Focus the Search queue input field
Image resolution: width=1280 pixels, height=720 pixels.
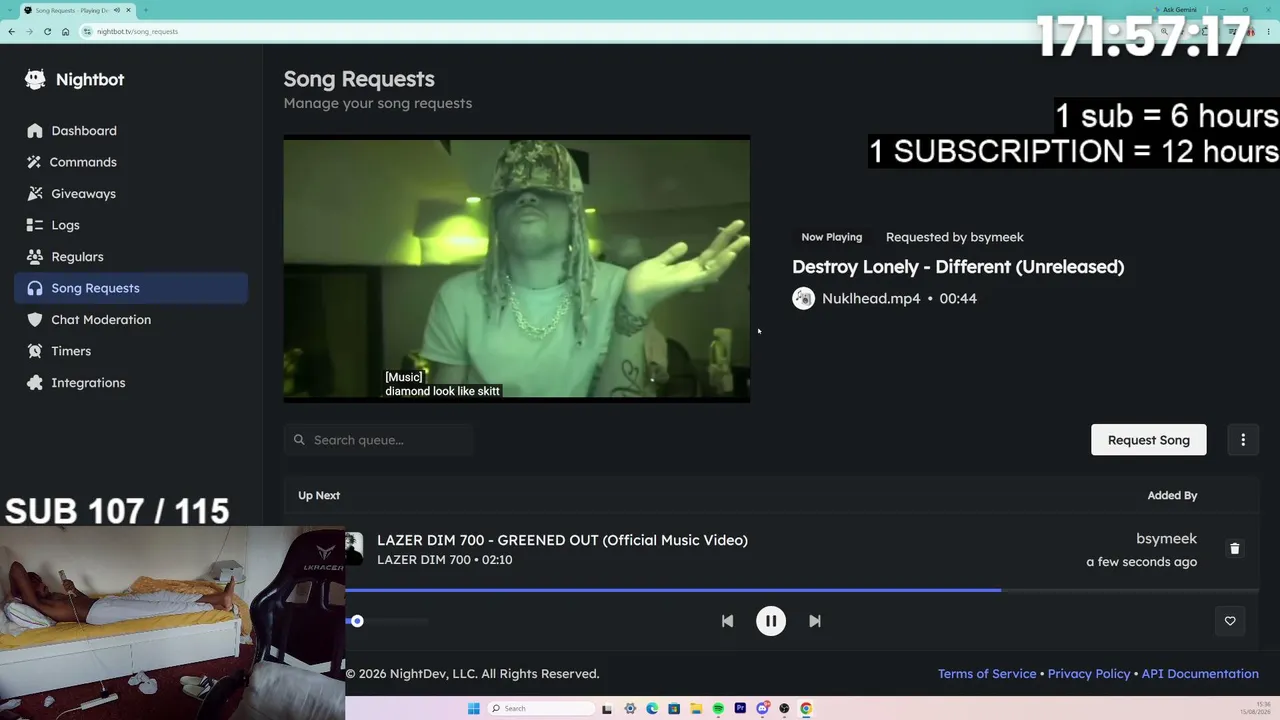(379, 440)
